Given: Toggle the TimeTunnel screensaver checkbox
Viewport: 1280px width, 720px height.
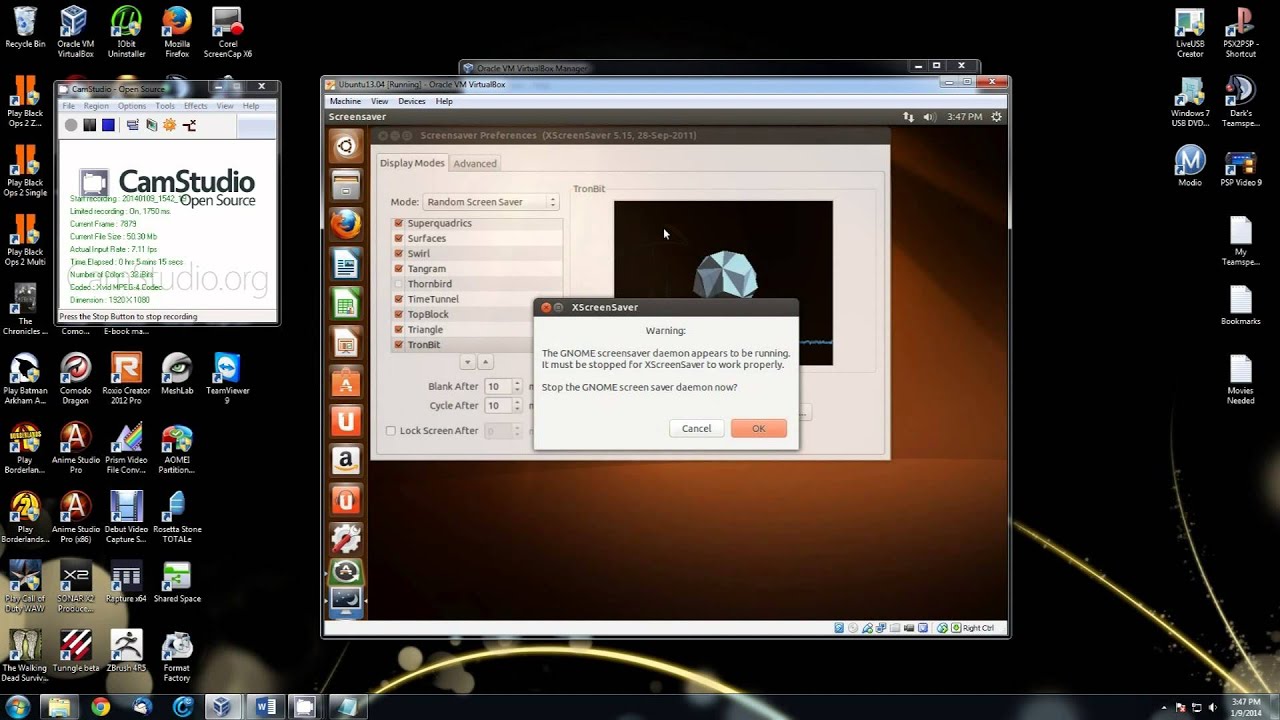Looking at the screenshot, I should coord(399,299).
